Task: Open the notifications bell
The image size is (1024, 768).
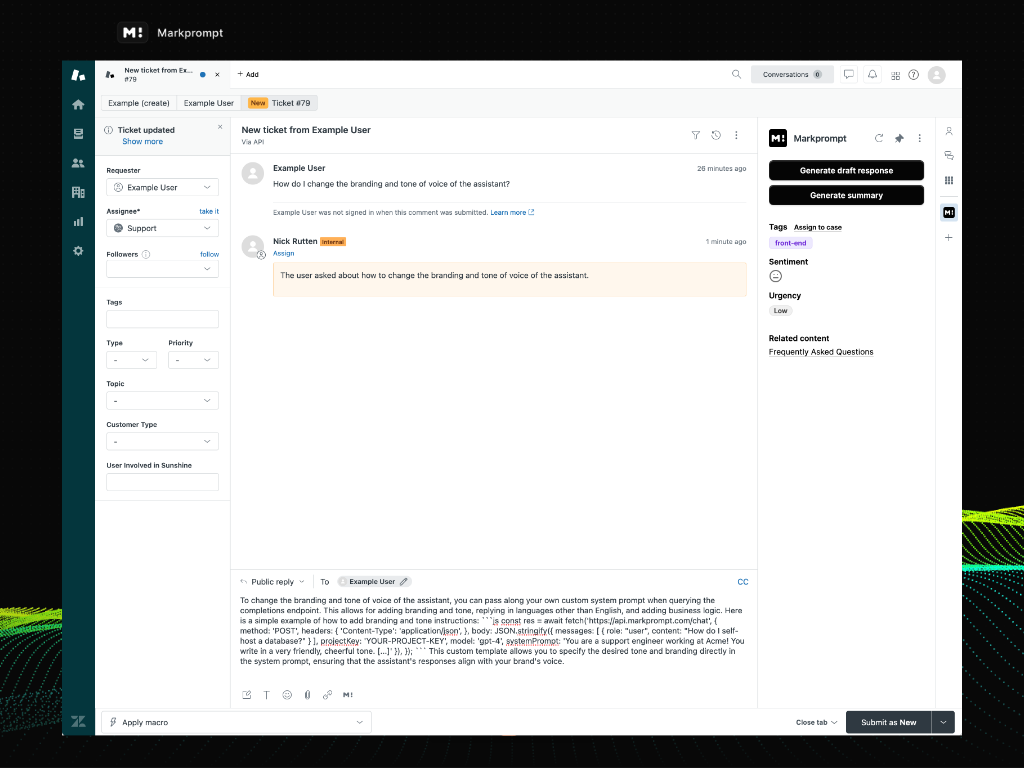Action: tap(872, 74)
